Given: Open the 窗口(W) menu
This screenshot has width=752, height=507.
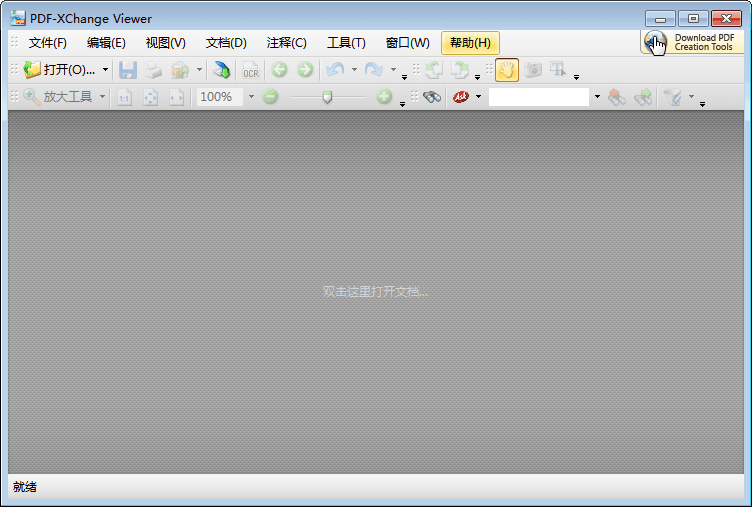Looking at the screenshot, I should tap(408, 43).
